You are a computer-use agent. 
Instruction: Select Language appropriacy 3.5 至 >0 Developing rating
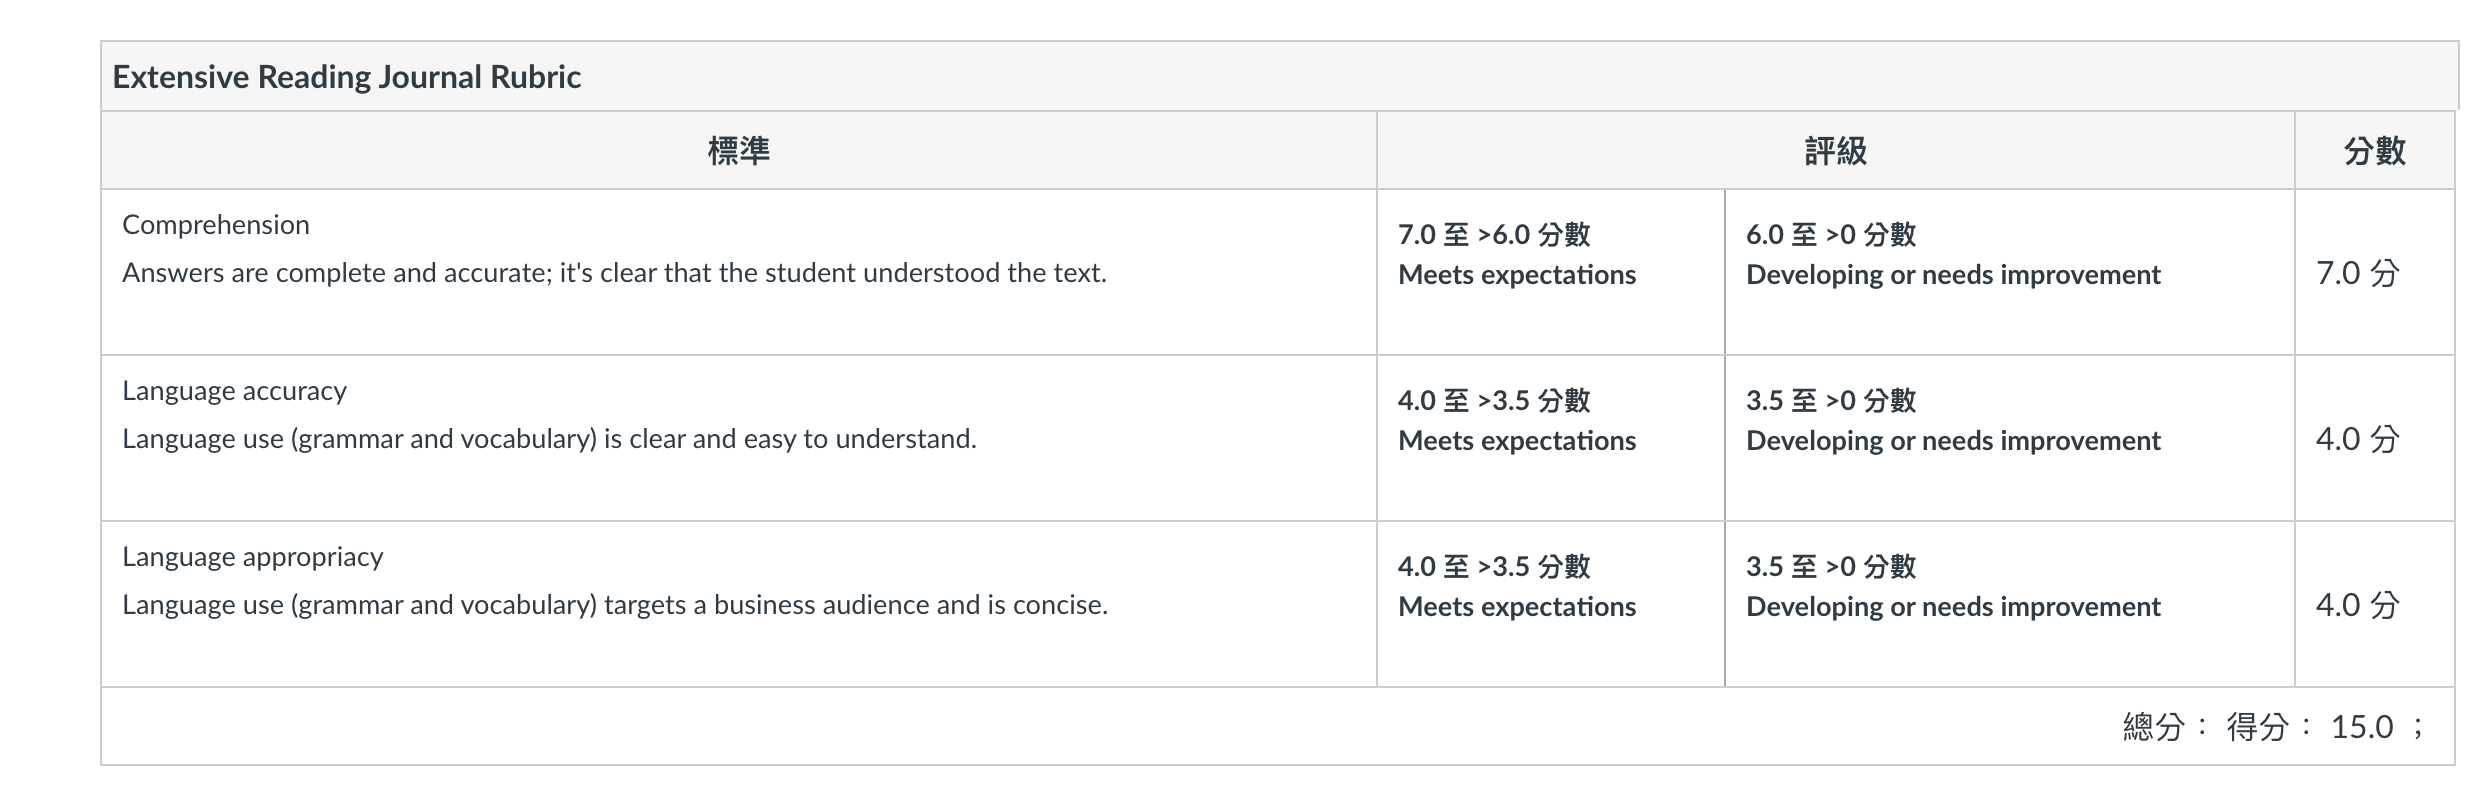(2009, 604)
